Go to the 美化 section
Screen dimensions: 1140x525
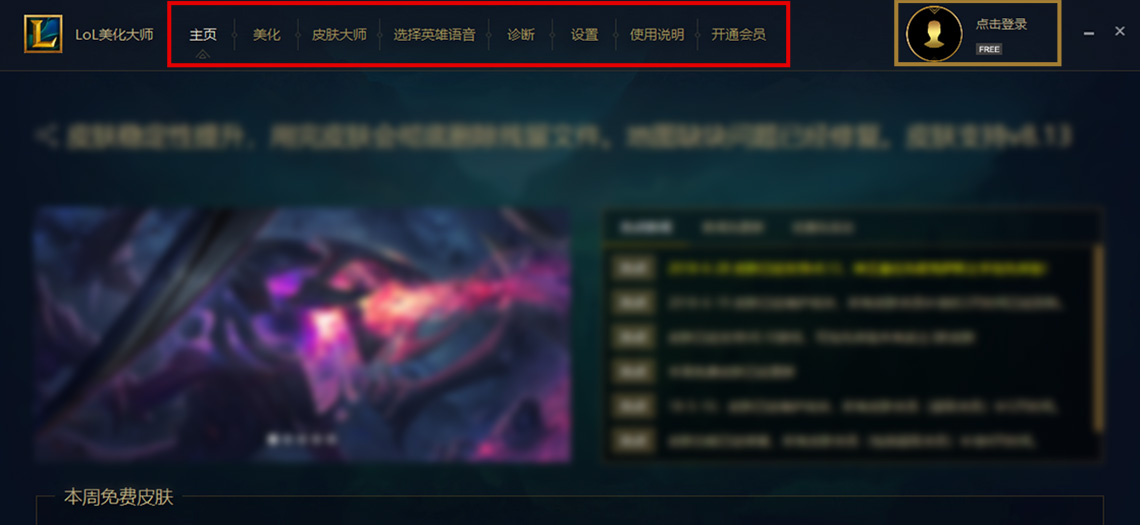point(266,35)
